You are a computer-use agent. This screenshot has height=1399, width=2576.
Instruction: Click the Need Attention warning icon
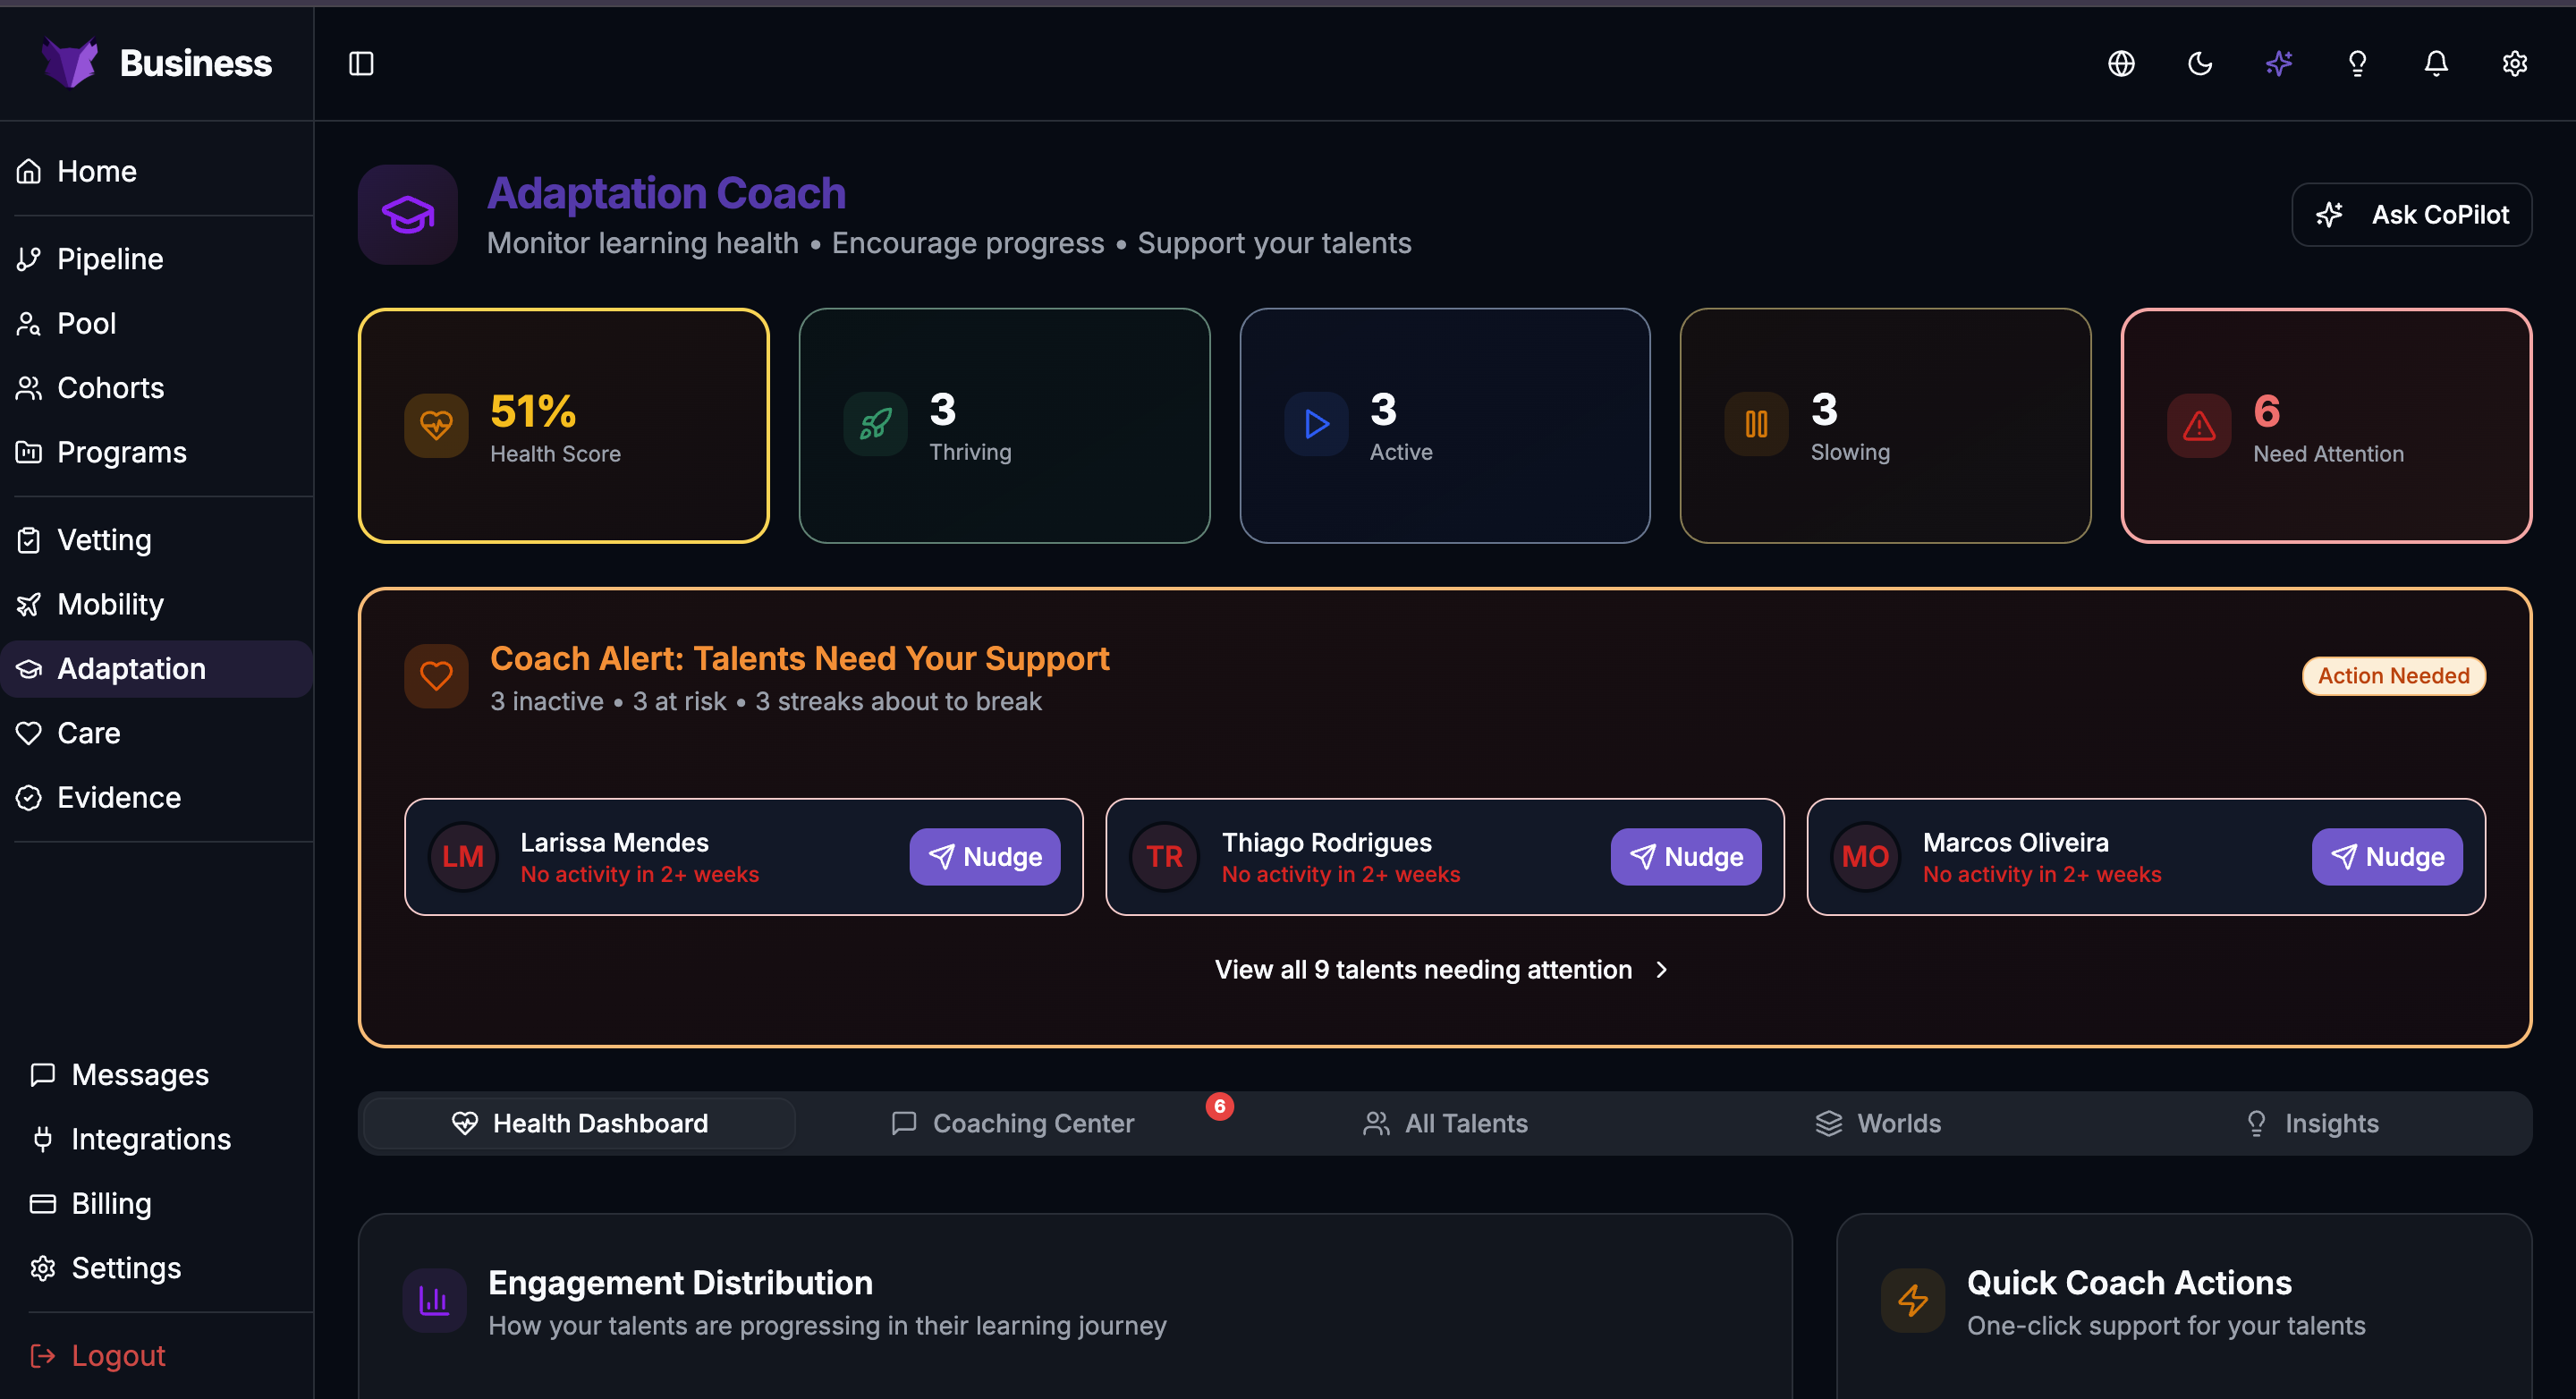(2198, 426)
